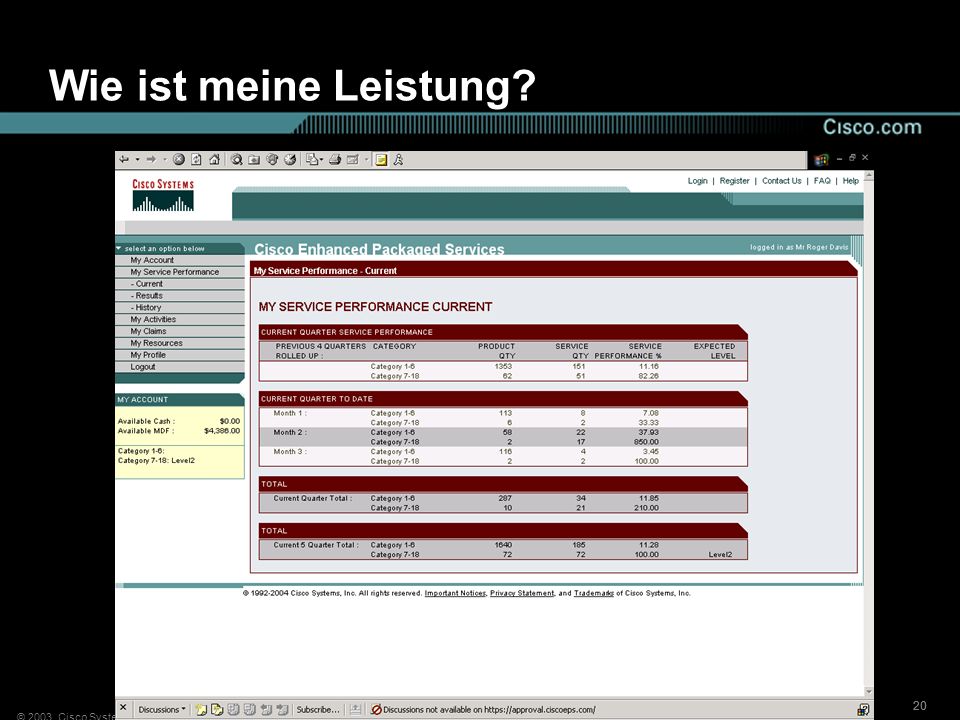Toggle the Show/Hide Discussion Pane icon
Screen dimensions: 960x720
[x=355, y=710]
